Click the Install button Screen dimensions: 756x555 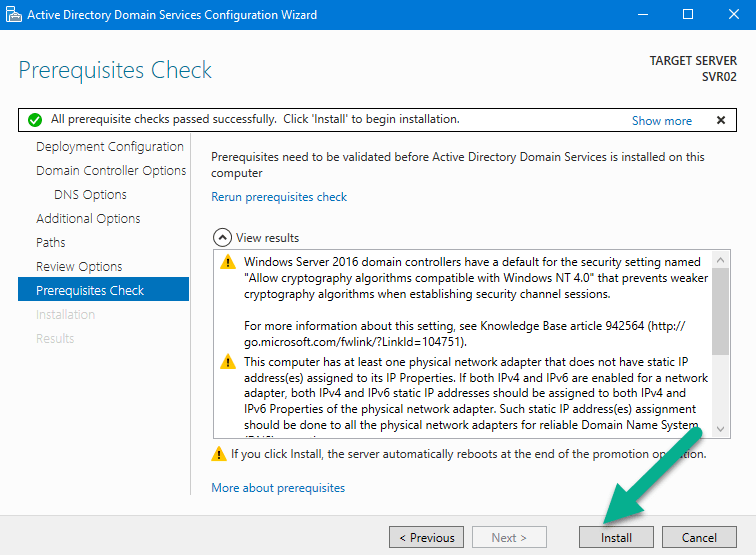click(x=616, y=537)
